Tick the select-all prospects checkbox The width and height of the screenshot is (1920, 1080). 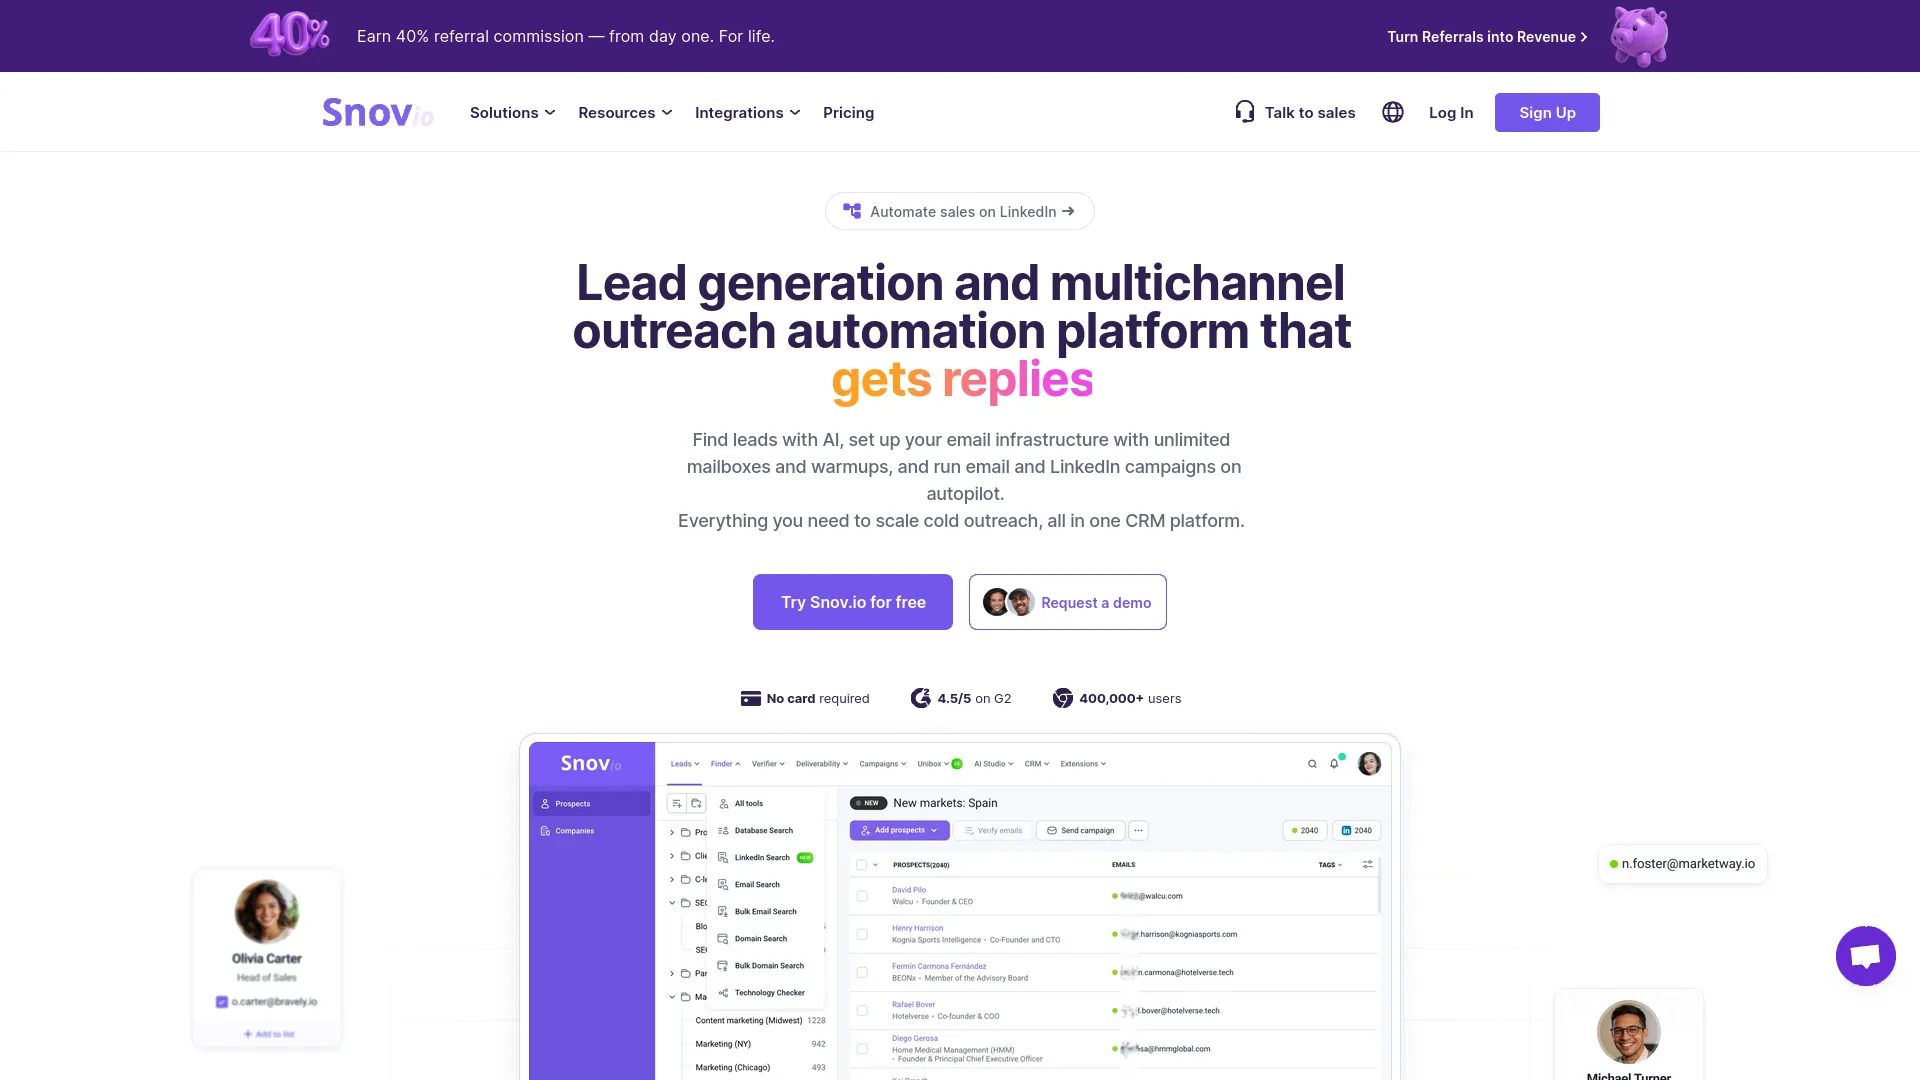click(861, 865)
